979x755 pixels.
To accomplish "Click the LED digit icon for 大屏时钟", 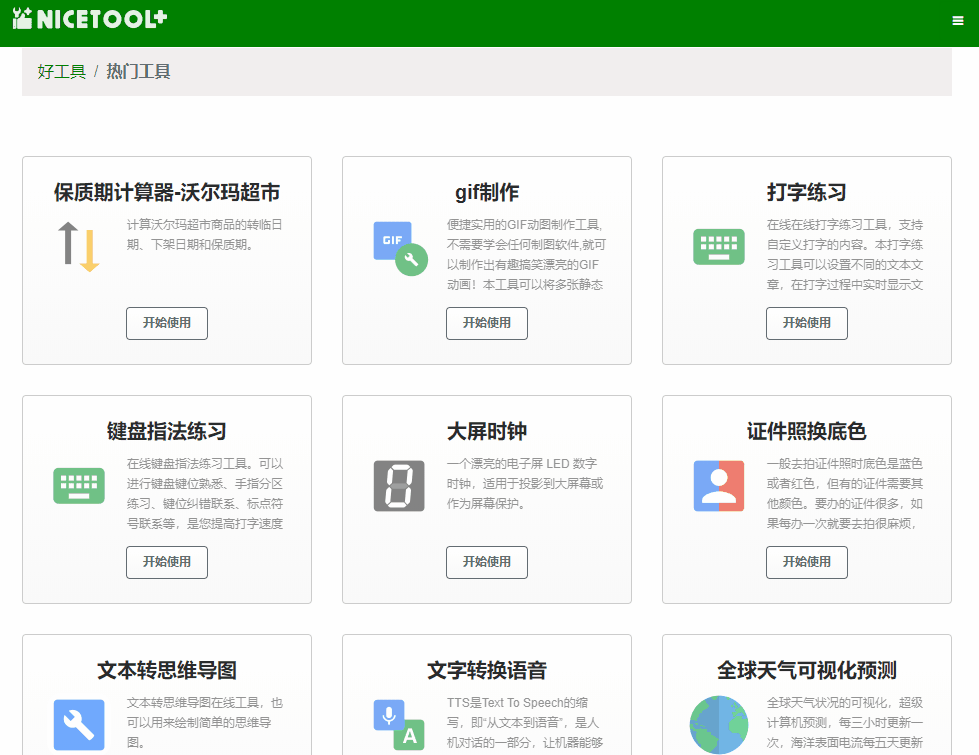I will (x=399, y=486).
